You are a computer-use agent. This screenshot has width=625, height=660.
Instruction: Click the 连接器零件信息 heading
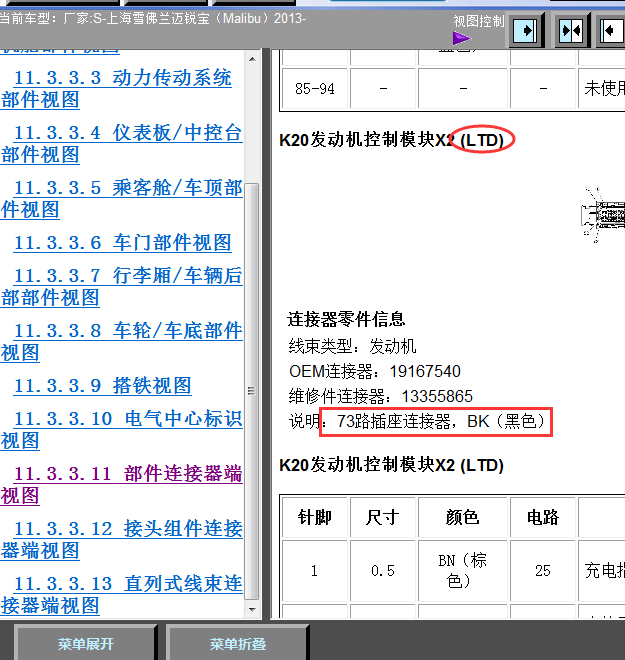click(x=346, y=319)
